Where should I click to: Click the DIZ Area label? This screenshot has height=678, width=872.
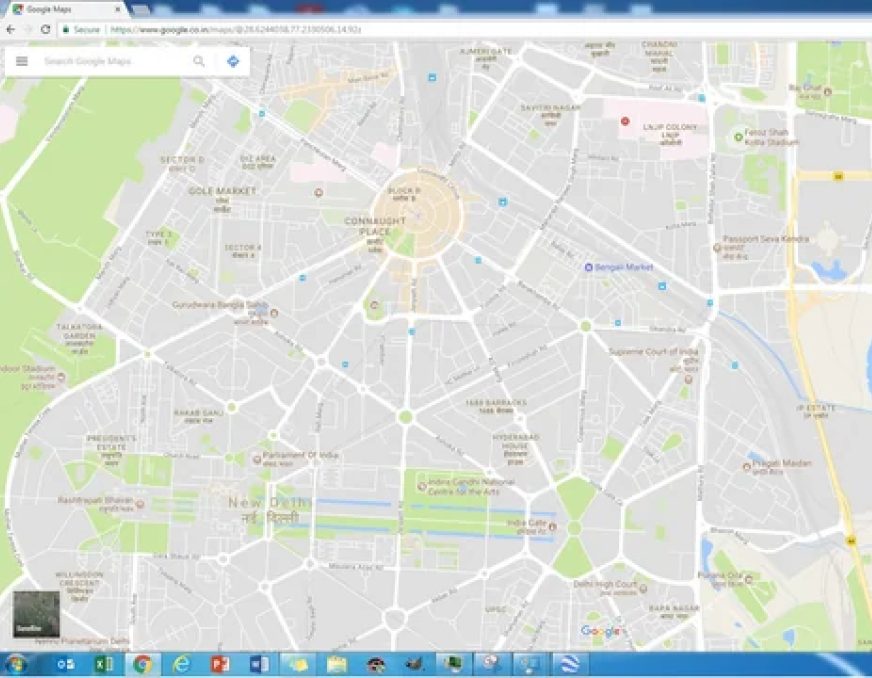(258, 159)
